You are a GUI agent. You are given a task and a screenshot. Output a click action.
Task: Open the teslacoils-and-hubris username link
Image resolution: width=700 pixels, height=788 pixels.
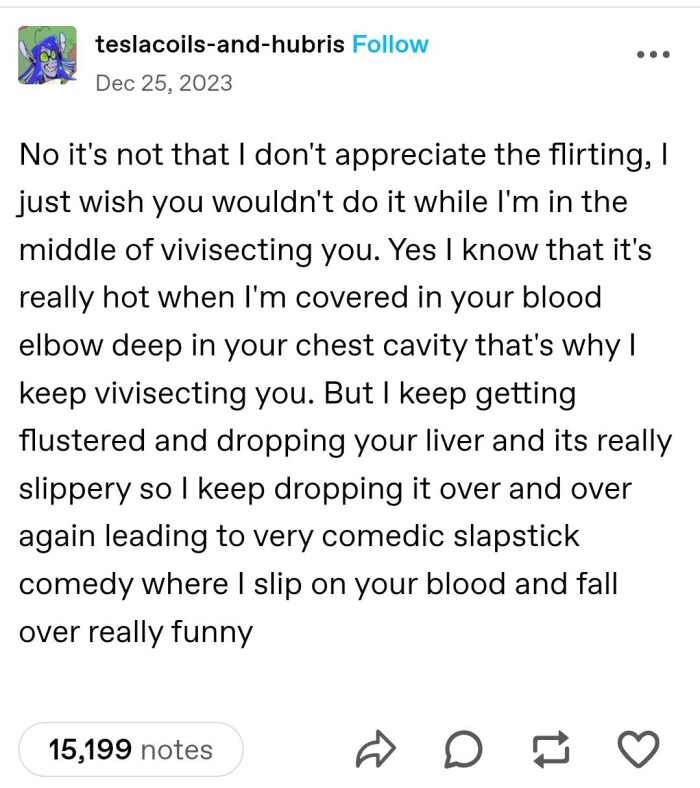click(220, 44)
